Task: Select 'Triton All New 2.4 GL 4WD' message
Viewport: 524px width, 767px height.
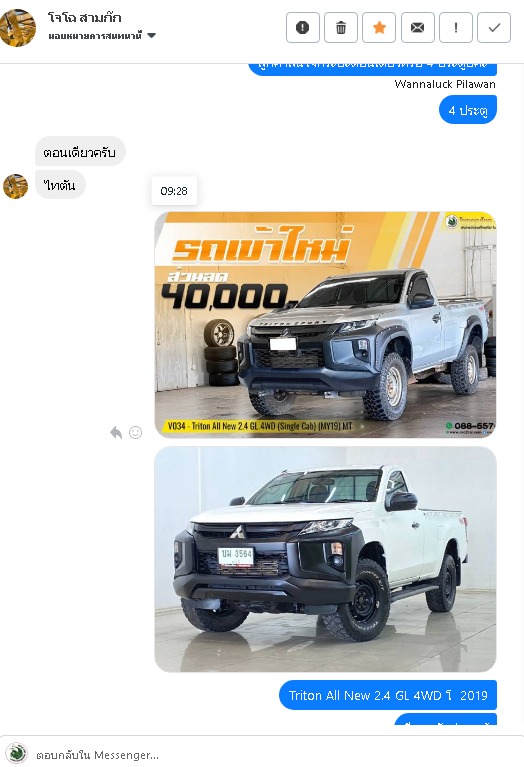Action: tap(388, 695)
